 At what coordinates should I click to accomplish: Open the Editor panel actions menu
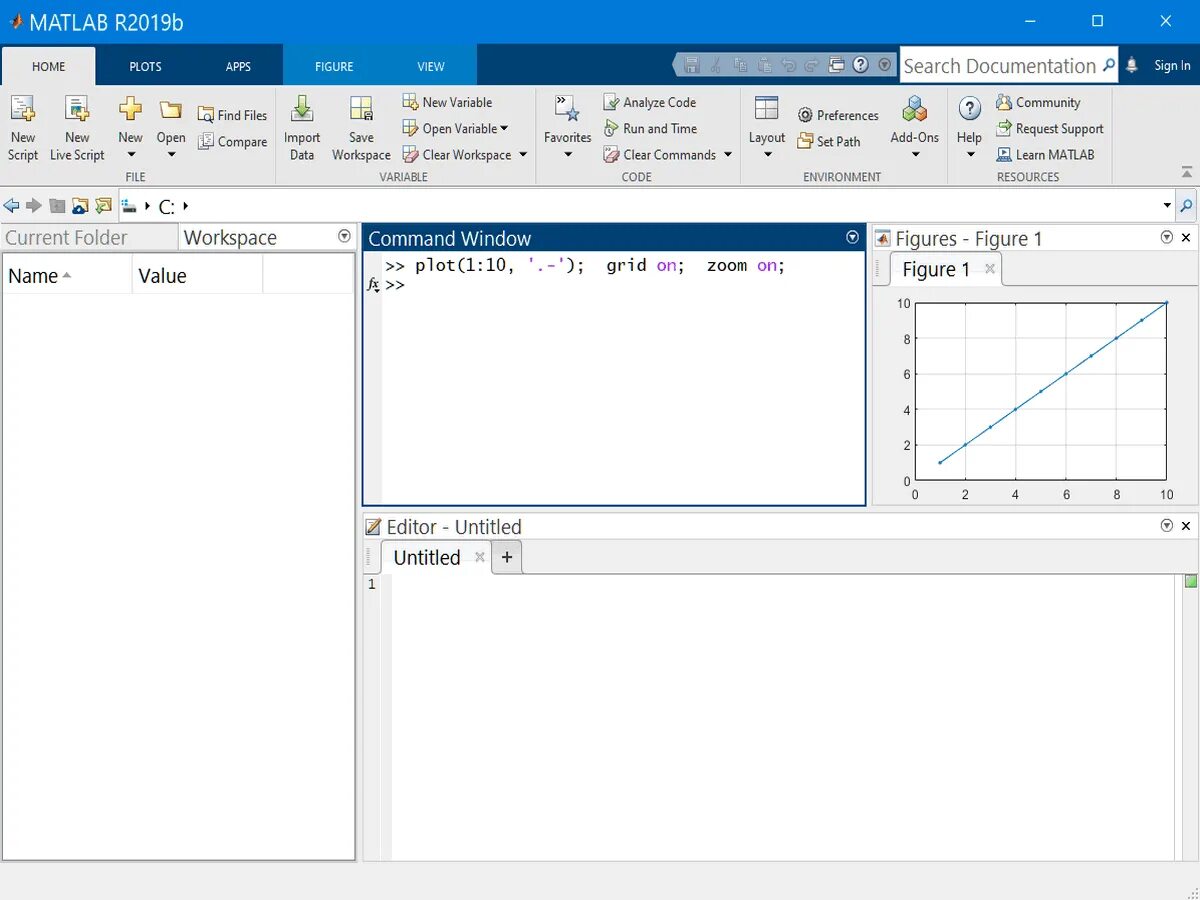pos(1167,525)
